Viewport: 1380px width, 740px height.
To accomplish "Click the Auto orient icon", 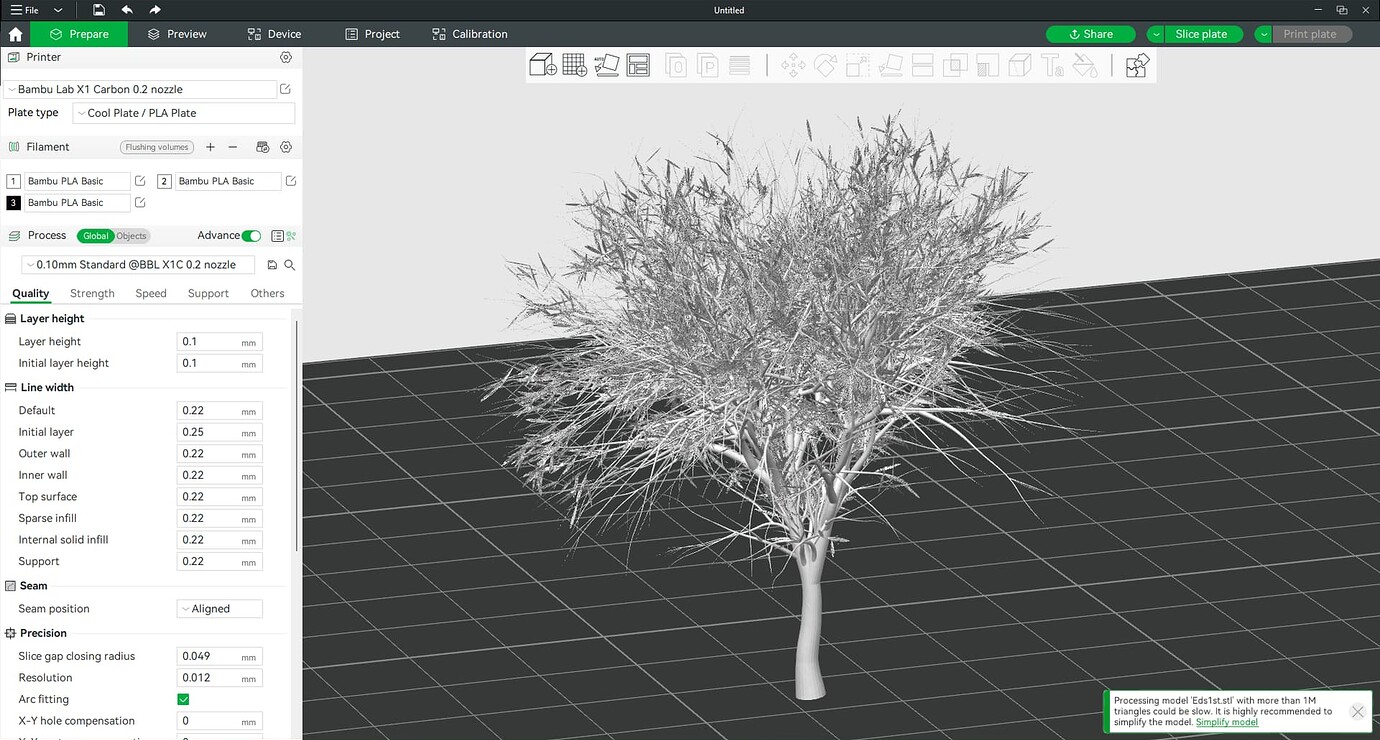I will tap(607, 66).
